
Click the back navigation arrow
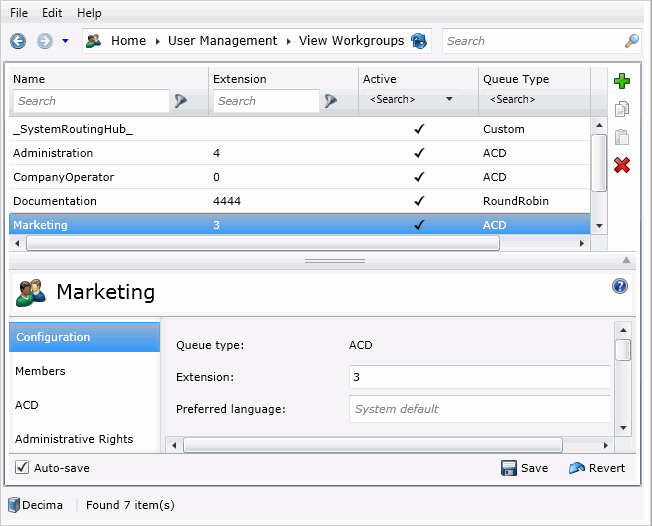coord(18,41)
